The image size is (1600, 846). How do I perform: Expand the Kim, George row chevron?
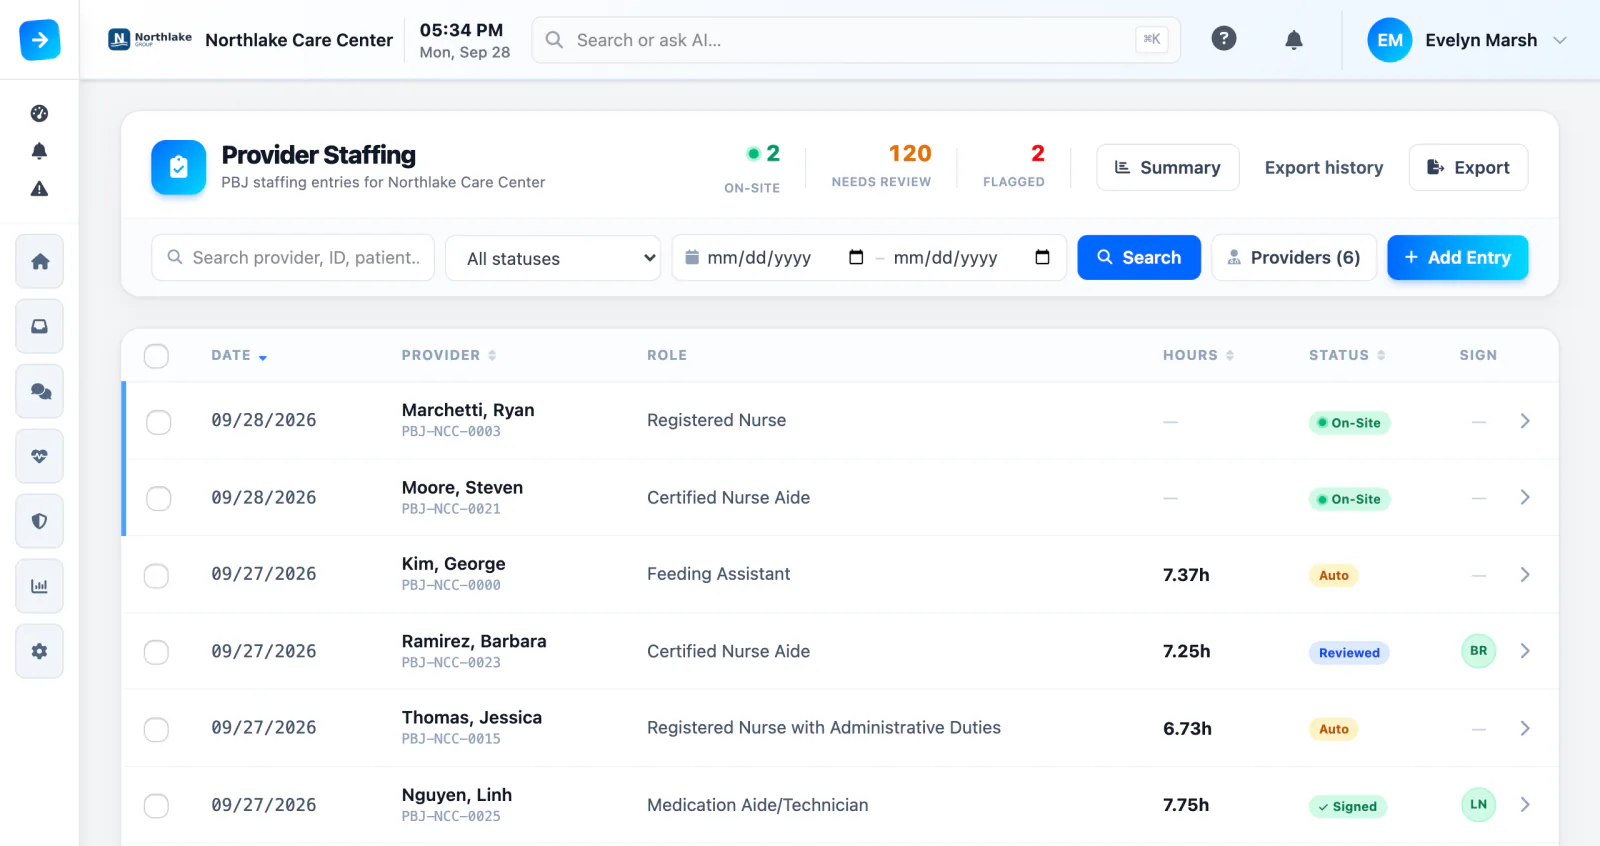1525,574
